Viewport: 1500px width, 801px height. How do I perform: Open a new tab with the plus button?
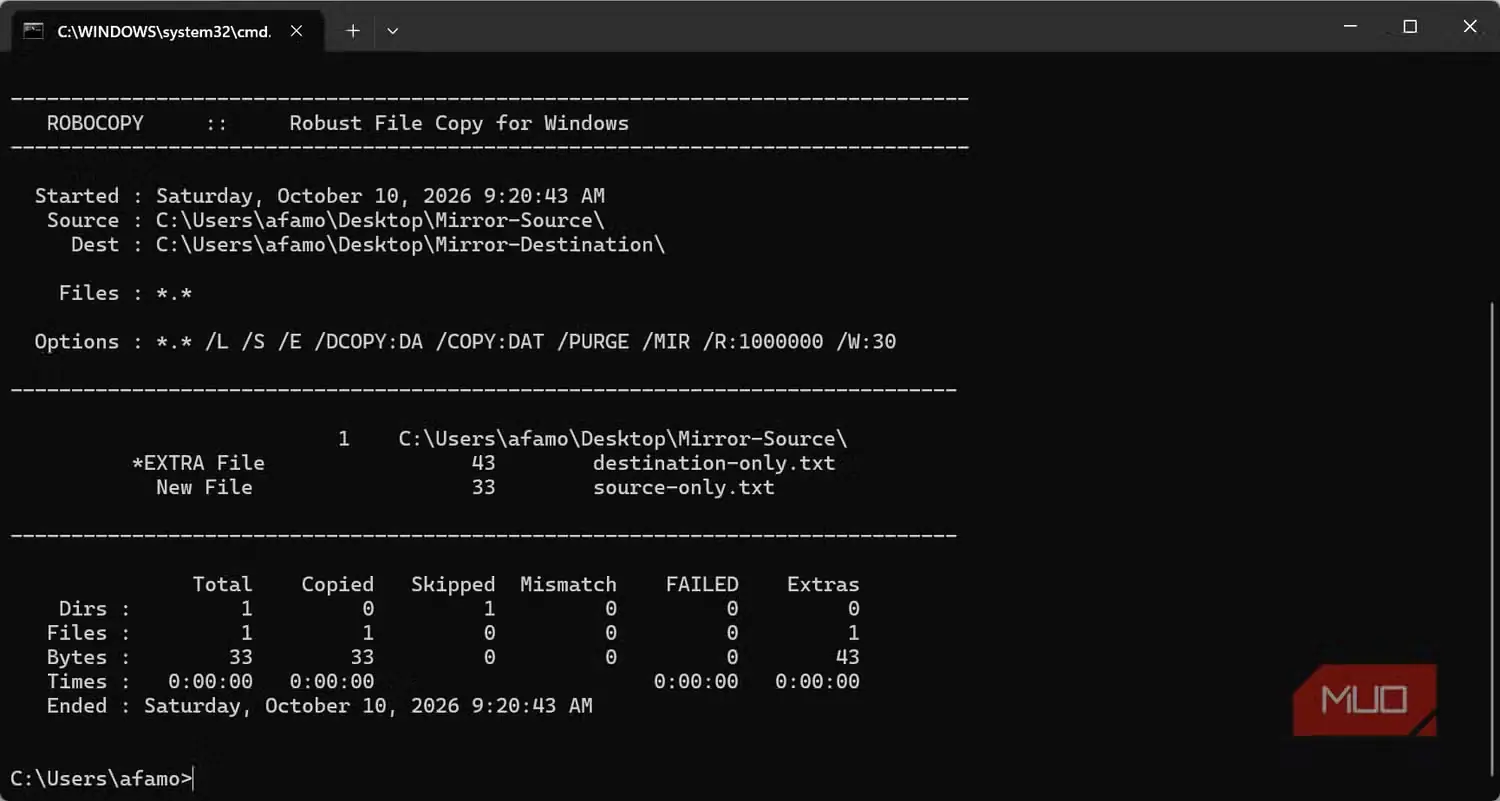tap(352, 31)
